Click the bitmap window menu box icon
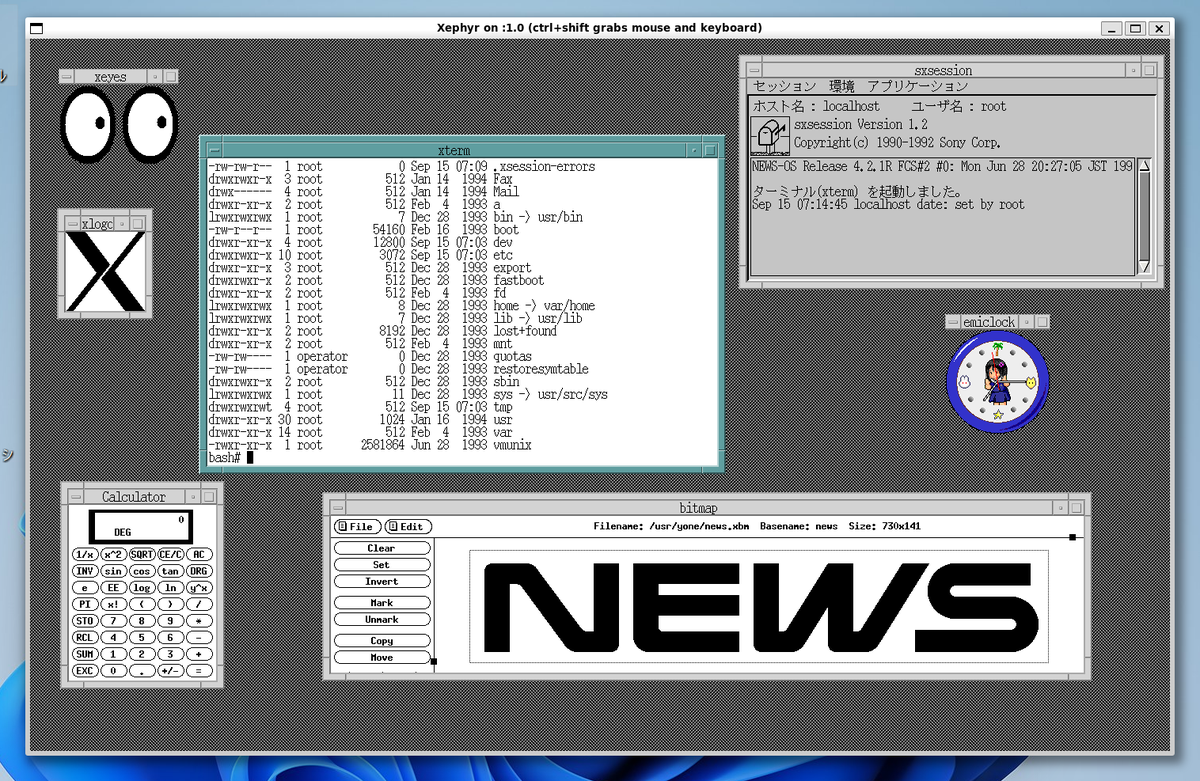 point(336,507)
